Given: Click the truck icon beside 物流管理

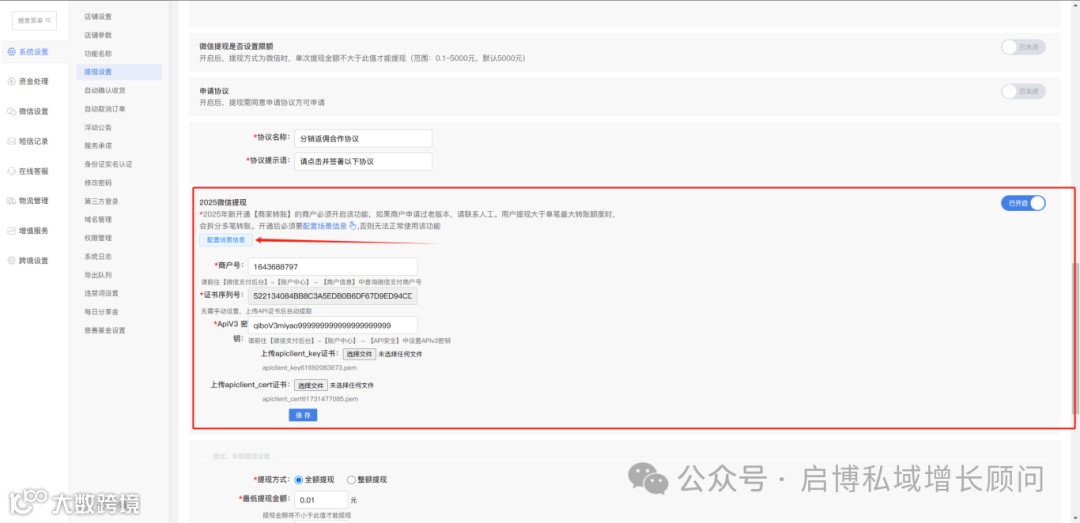Looking at the screenshot, I should [x=11, y=201].
